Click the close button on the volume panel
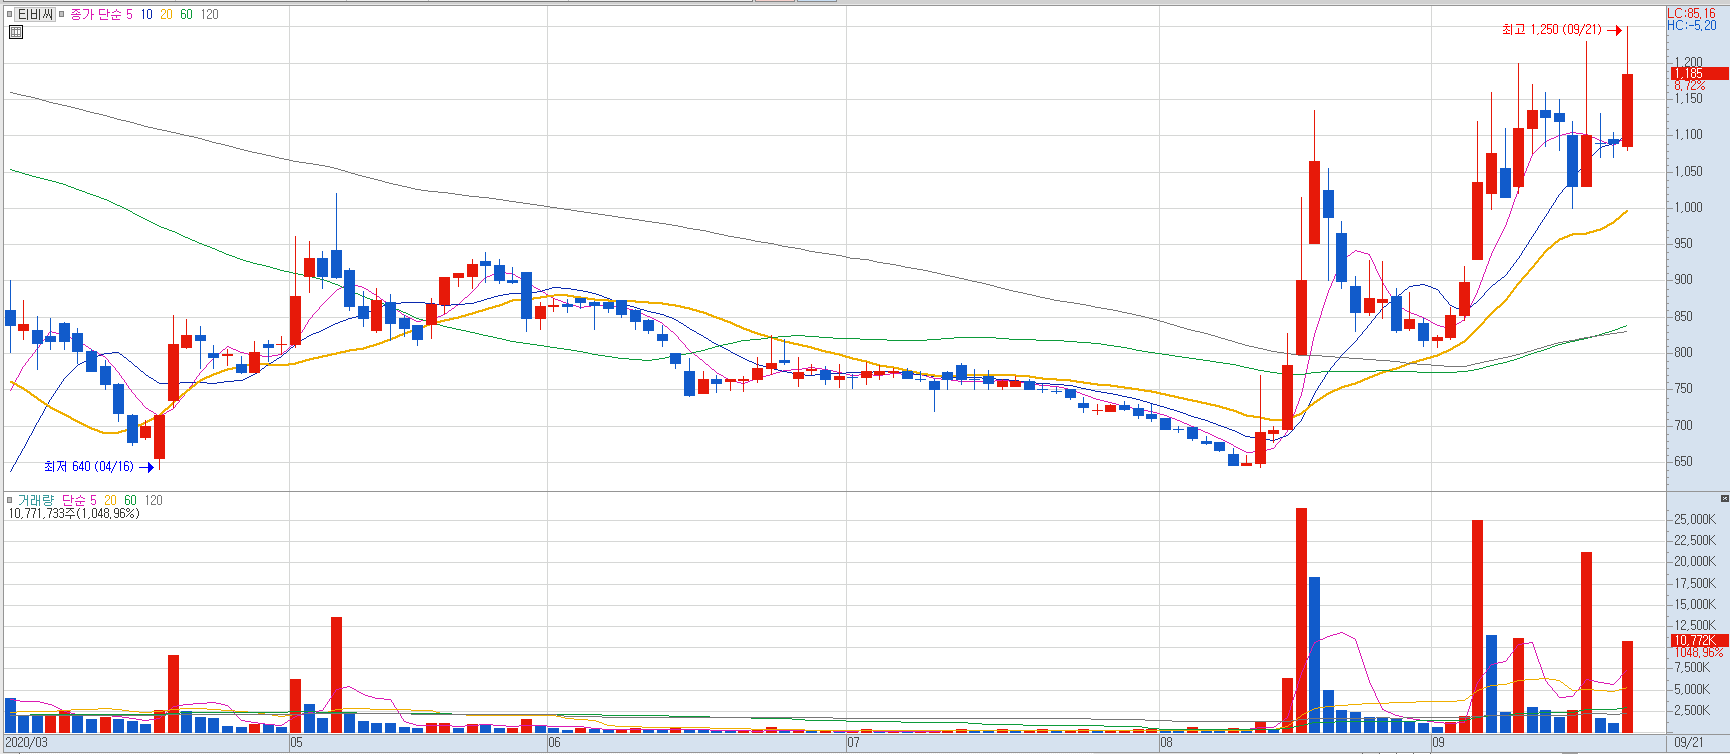The width and height of the screenshot is (1730, 754). coord(1724,498)
